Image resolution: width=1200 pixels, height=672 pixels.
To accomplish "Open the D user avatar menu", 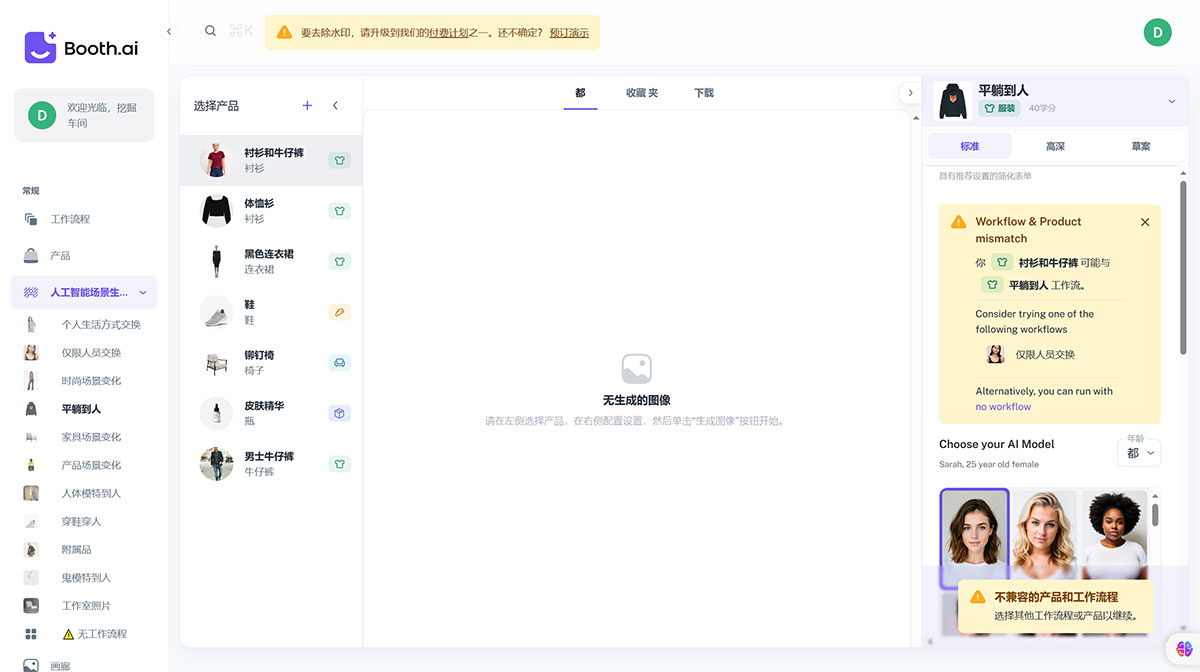I will [x=1157, y=31].
